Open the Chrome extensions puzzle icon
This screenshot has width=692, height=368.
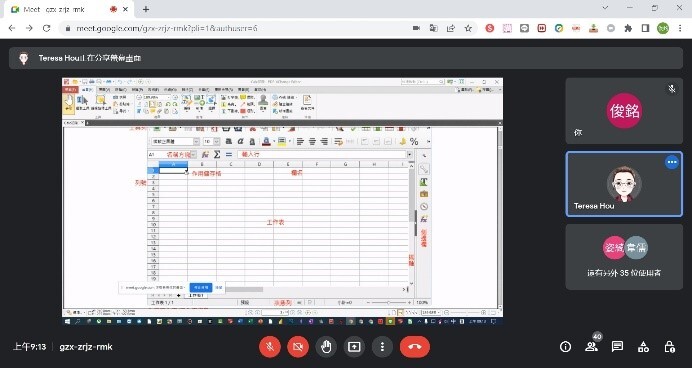click(628, 28)
